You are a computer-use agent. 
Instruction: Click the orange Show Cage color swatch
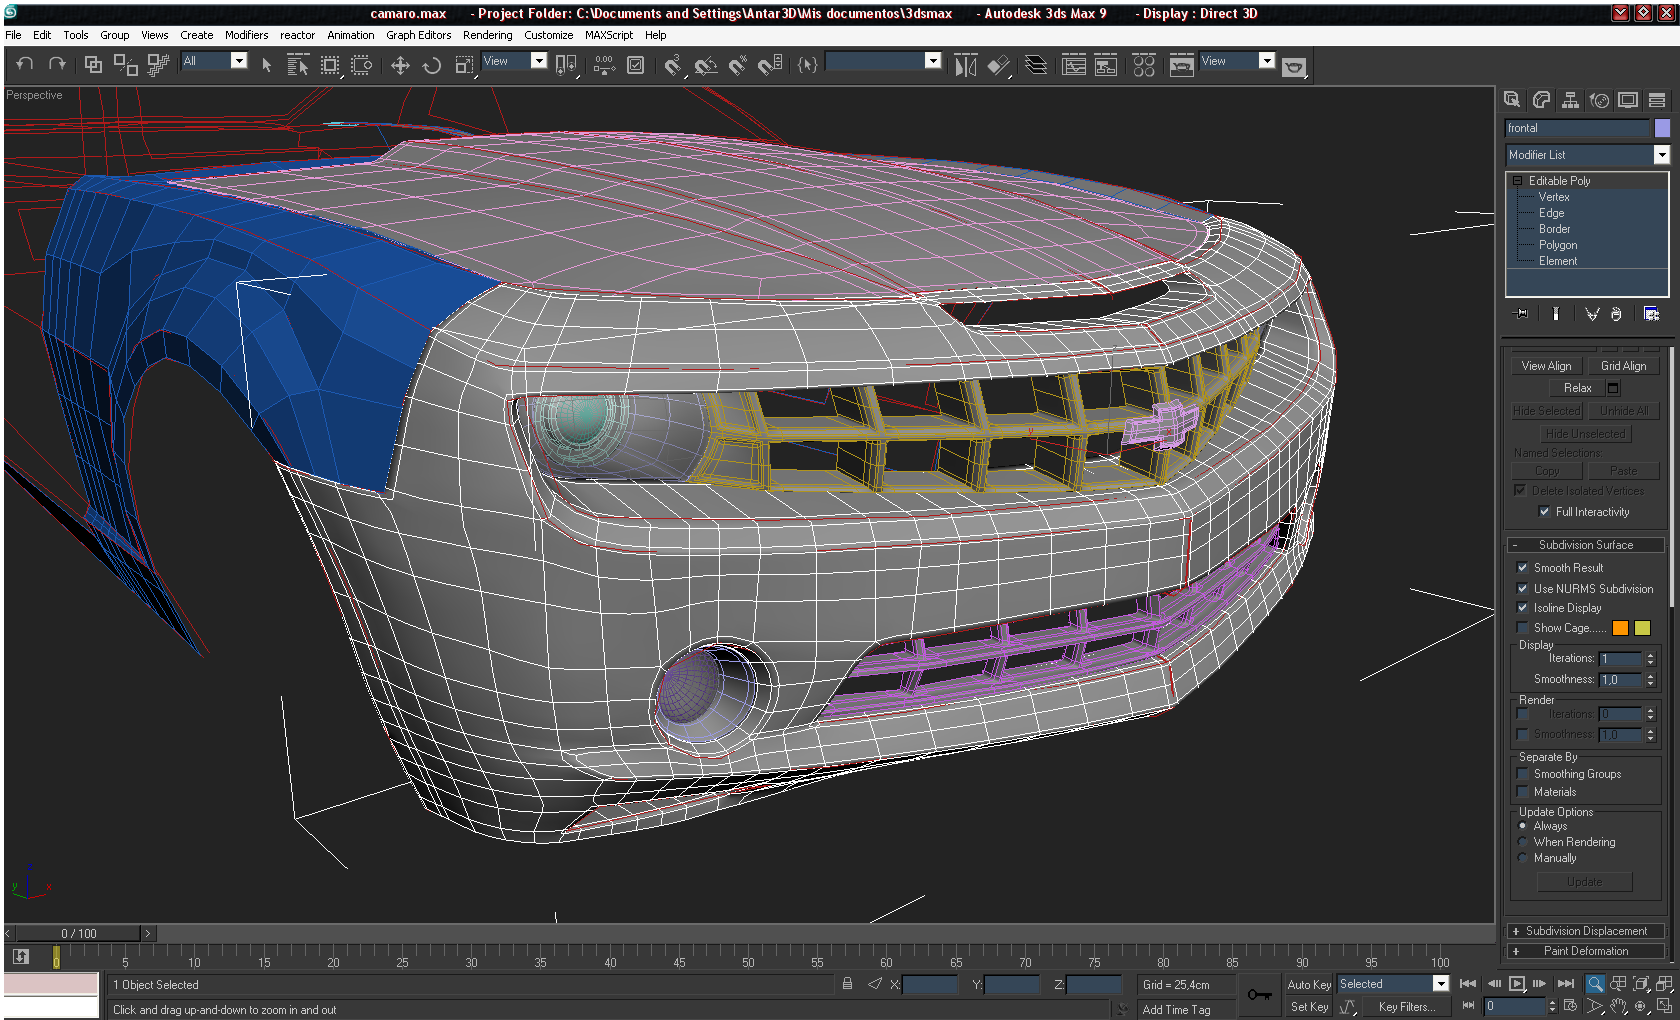coord(1620,628)
